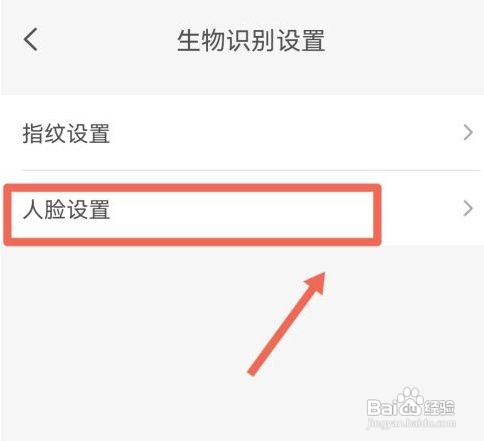Select the 生物识别设置 page title

pyautogui.click(x=251, y=40)
